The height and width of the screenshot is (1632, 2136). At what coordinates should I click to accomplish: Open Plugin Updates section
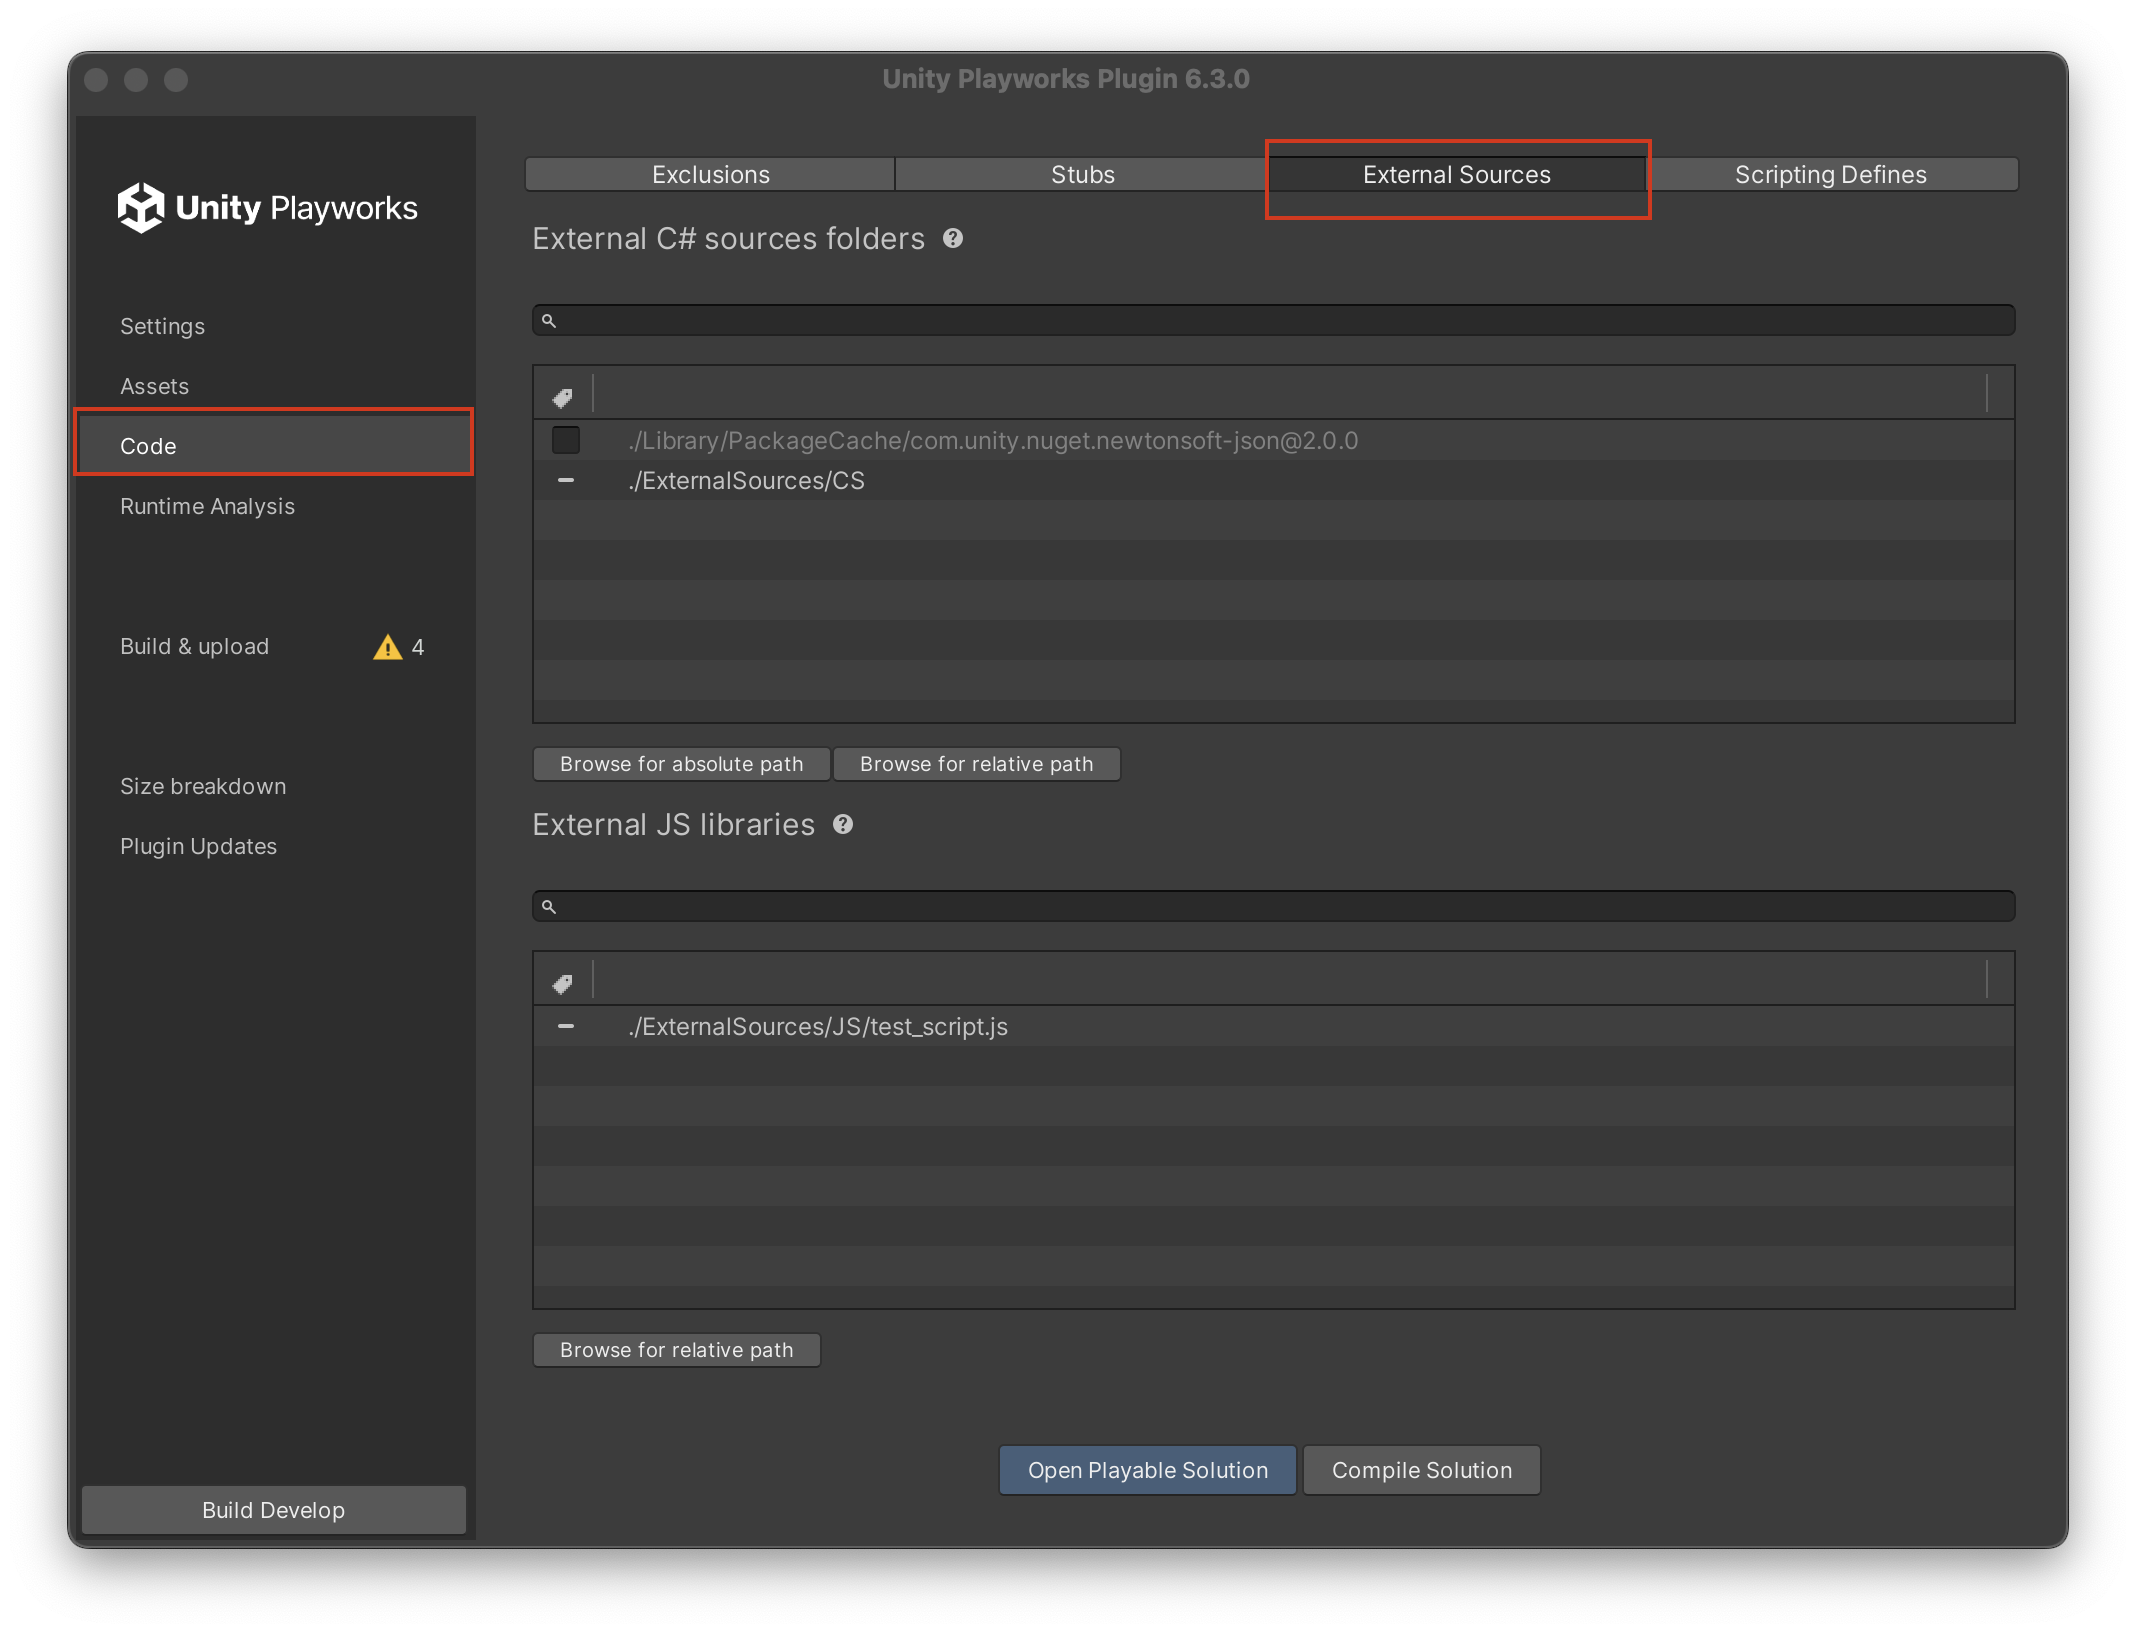(x=198, y=846)
